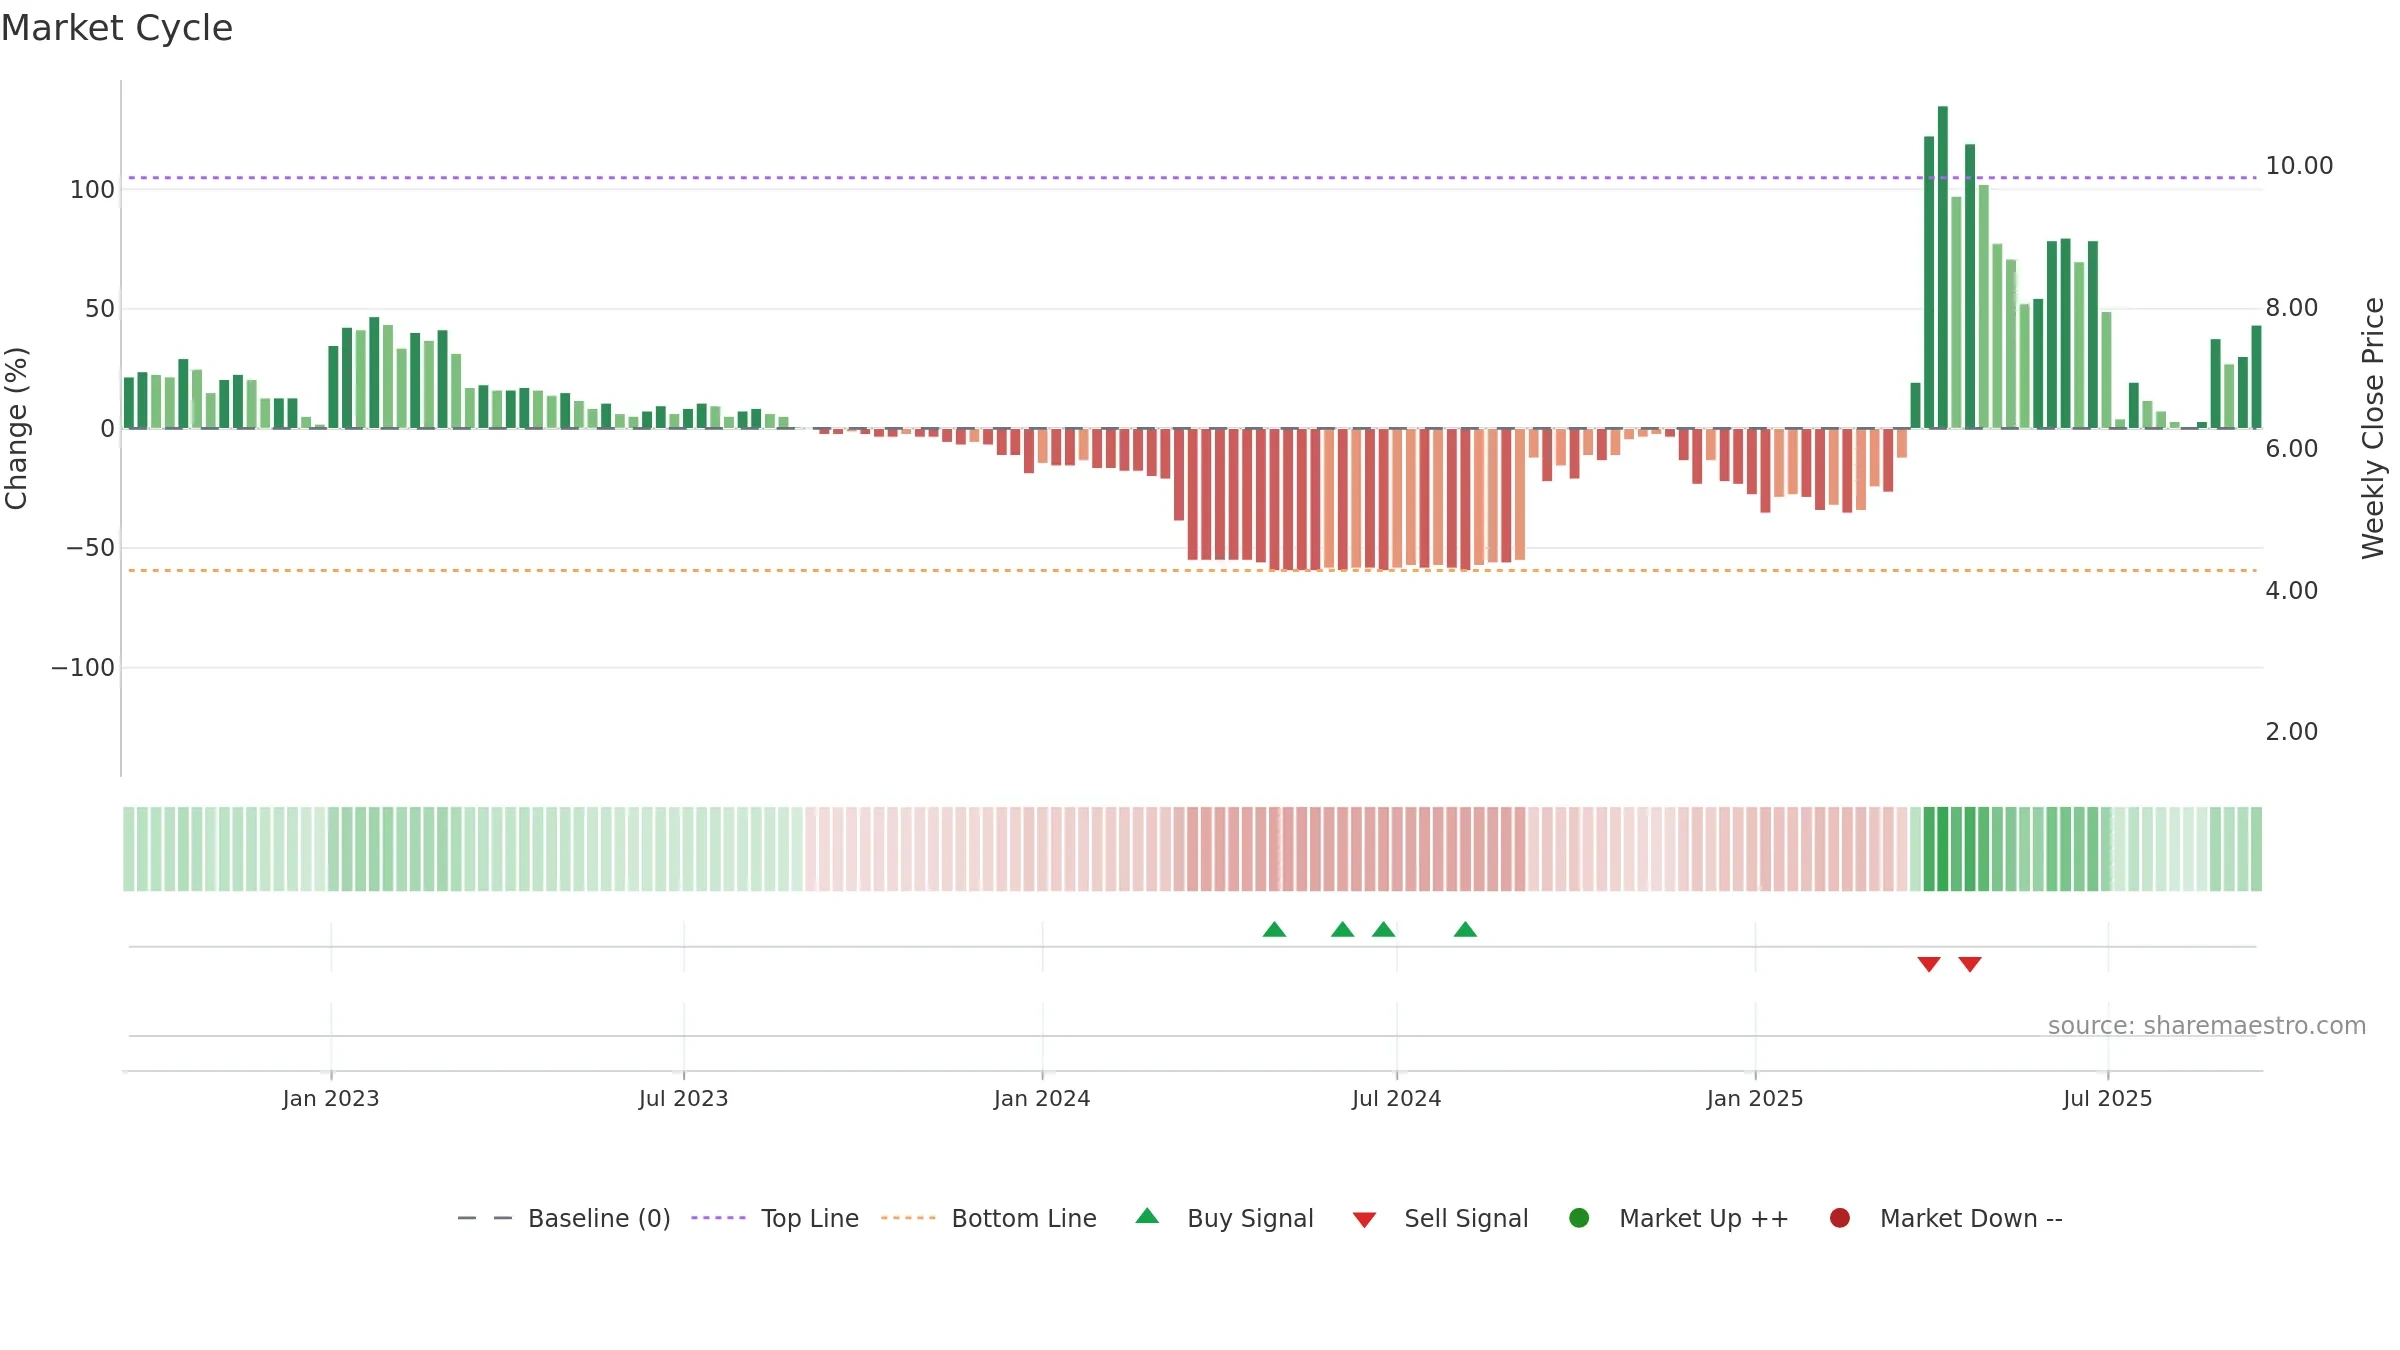Select the second red sell signal triangle

(1970, 964)
